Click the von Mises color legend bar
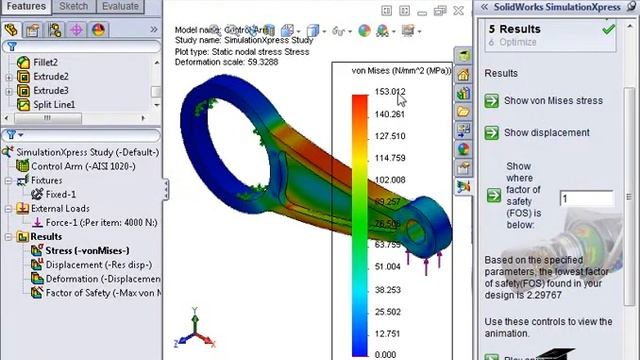This screenshot has height=360, width=640. click(x=360, y=225)
